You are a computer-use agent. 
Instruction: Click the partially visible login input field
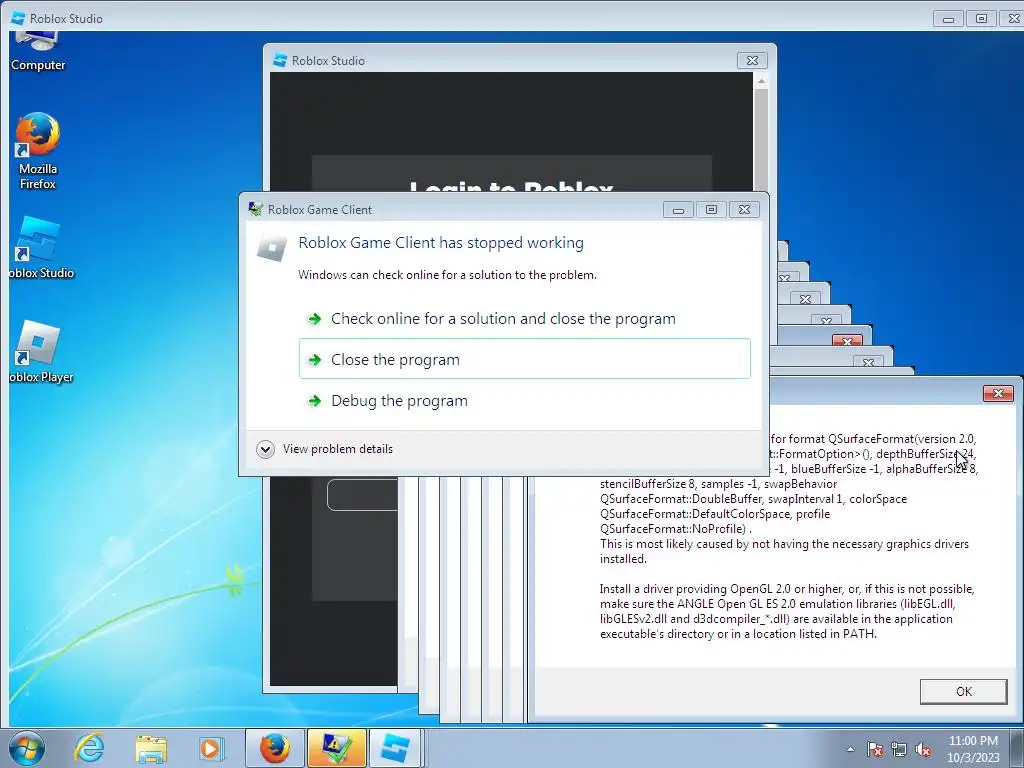[362, 495]
